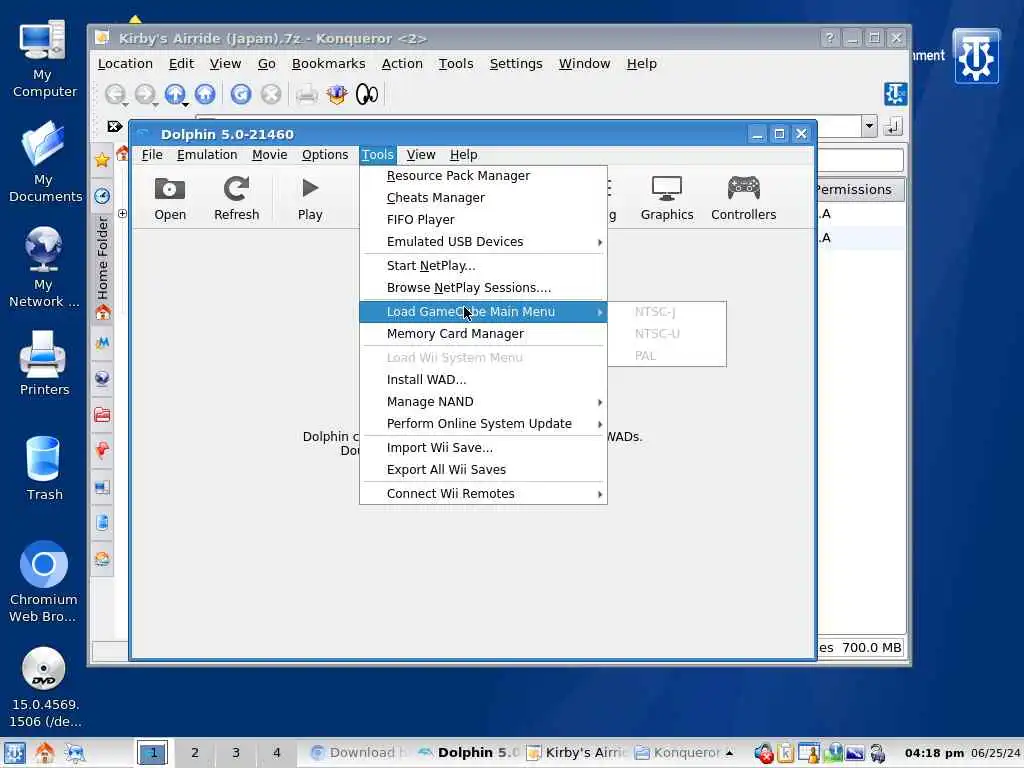The width and height of the screenshot is (1024, 768).
Task: Open Cheats Manager menu entry
Action: [x=483, y=198]
